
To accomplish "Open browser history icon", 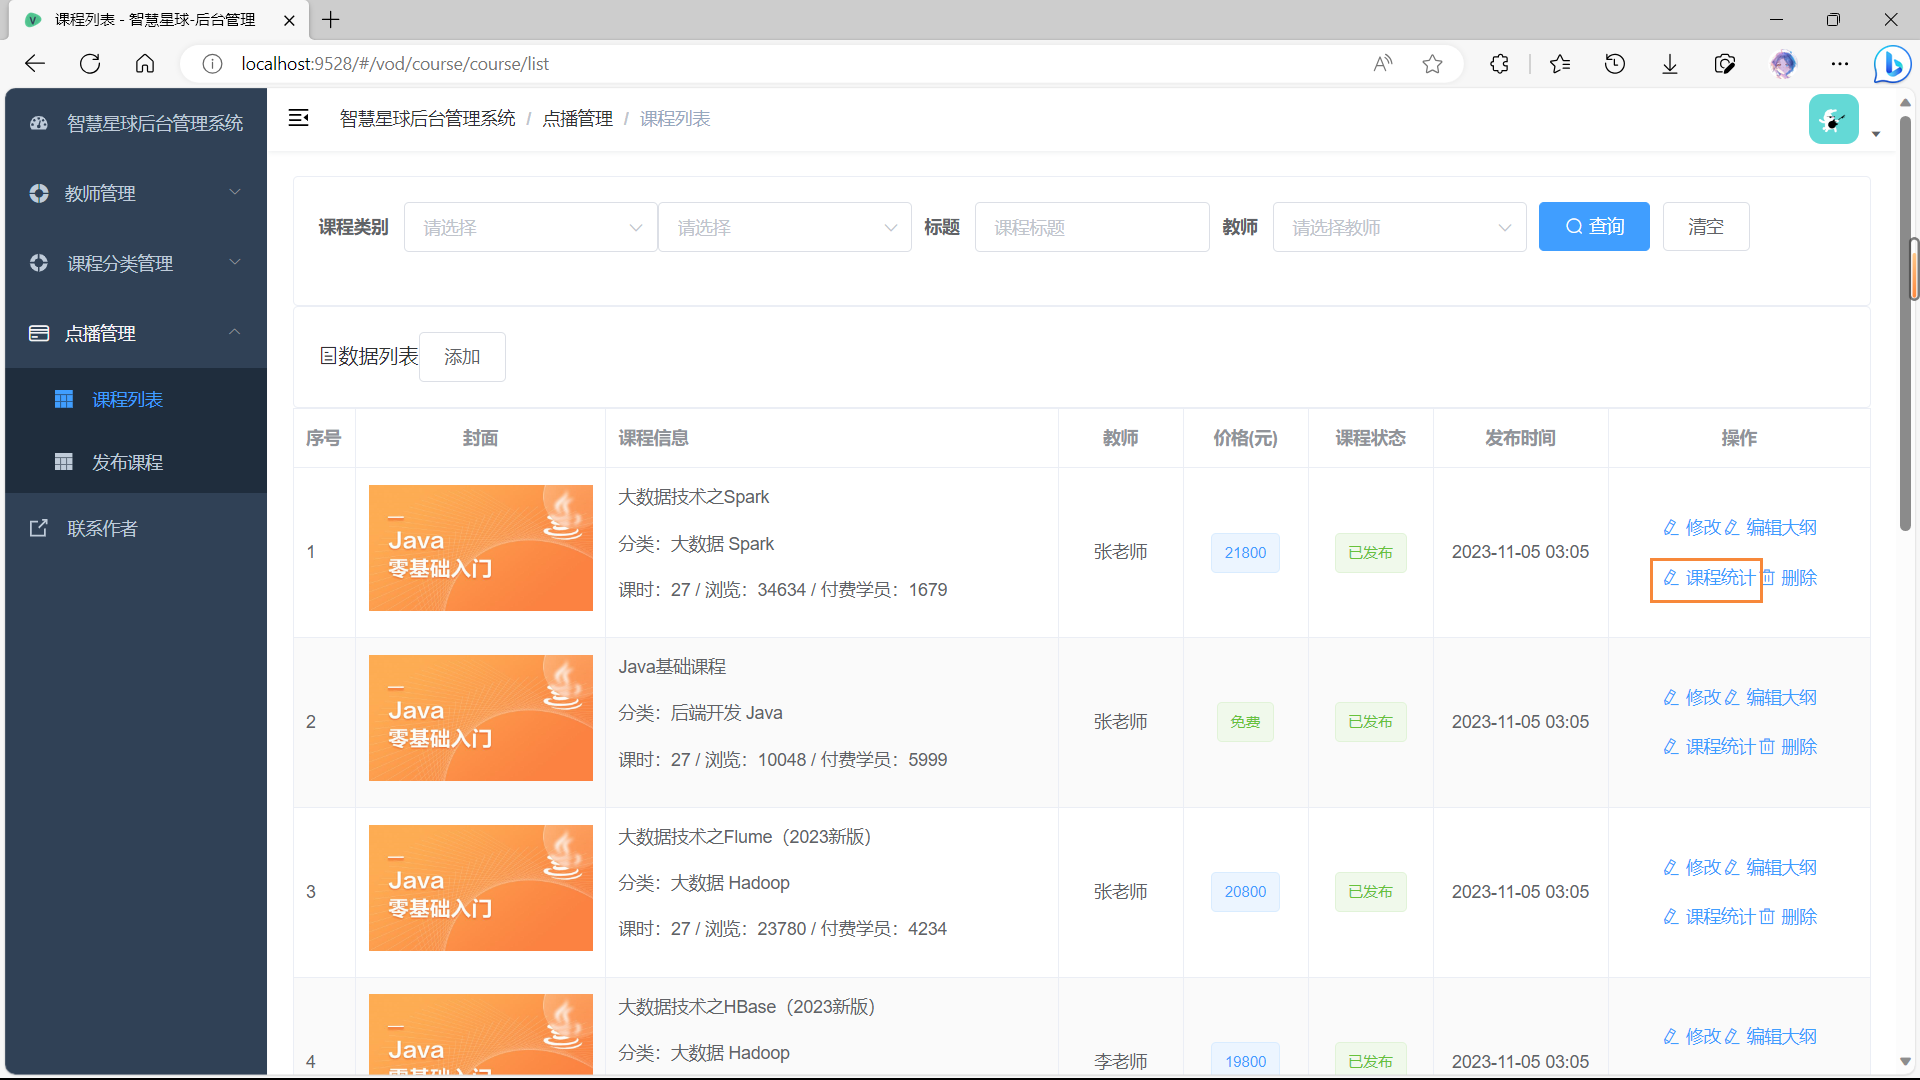I will pos(1614,64).
